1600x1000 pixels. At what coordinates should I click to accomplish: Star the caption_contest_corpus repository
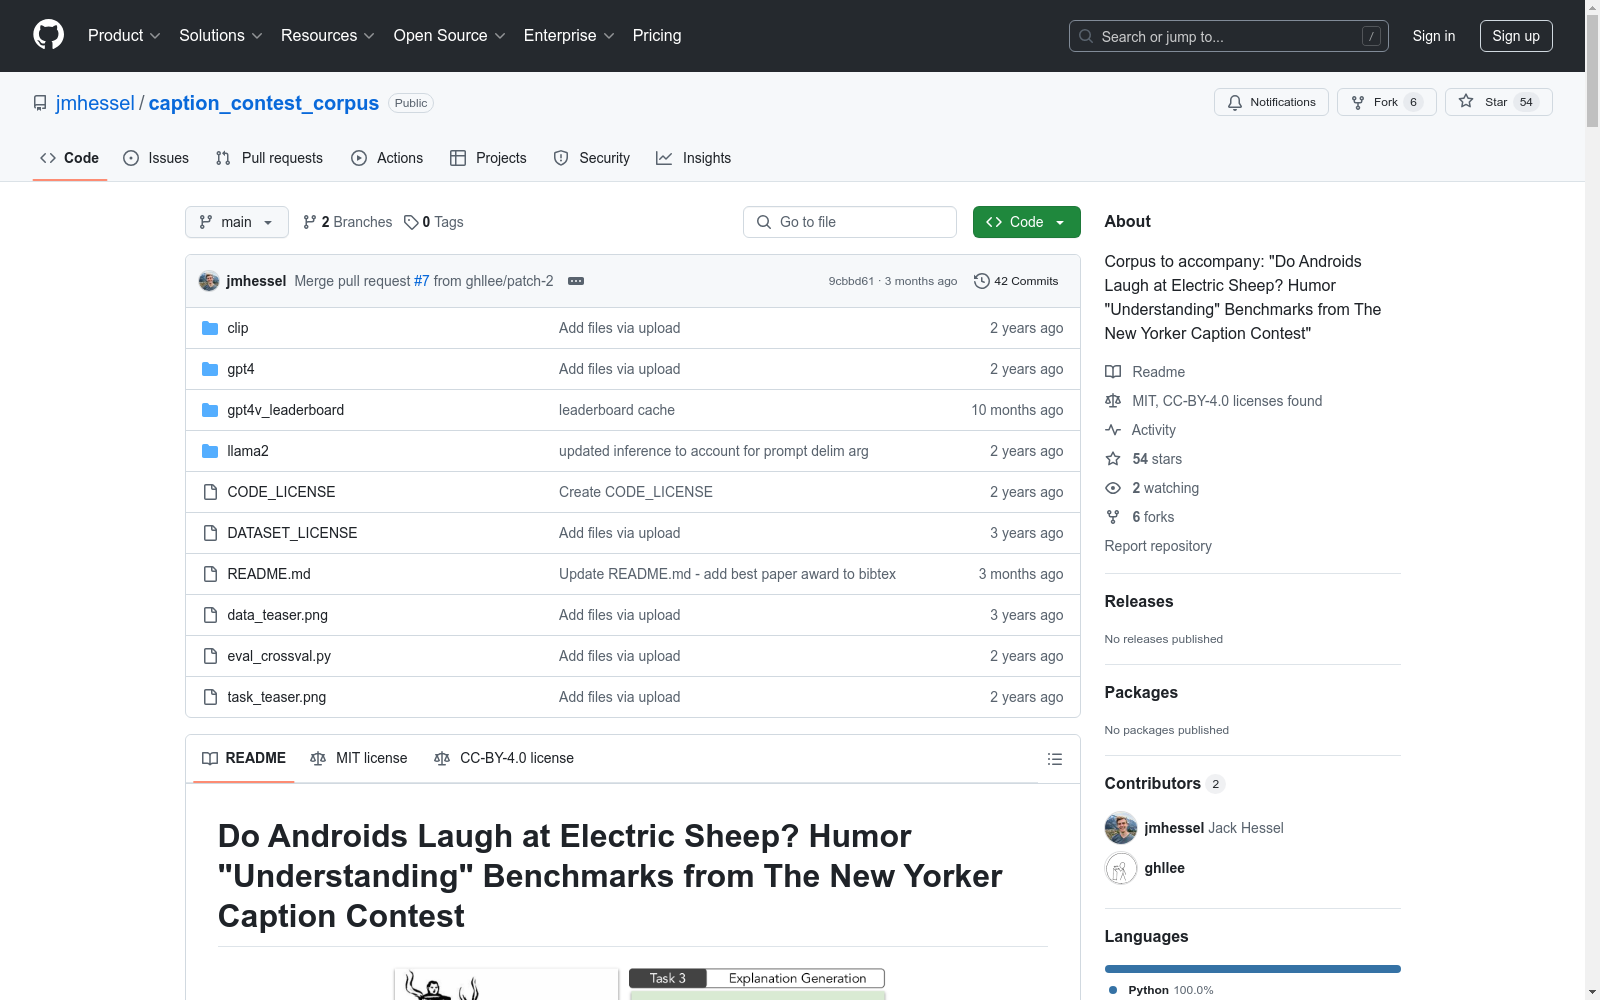(1498, 102)
